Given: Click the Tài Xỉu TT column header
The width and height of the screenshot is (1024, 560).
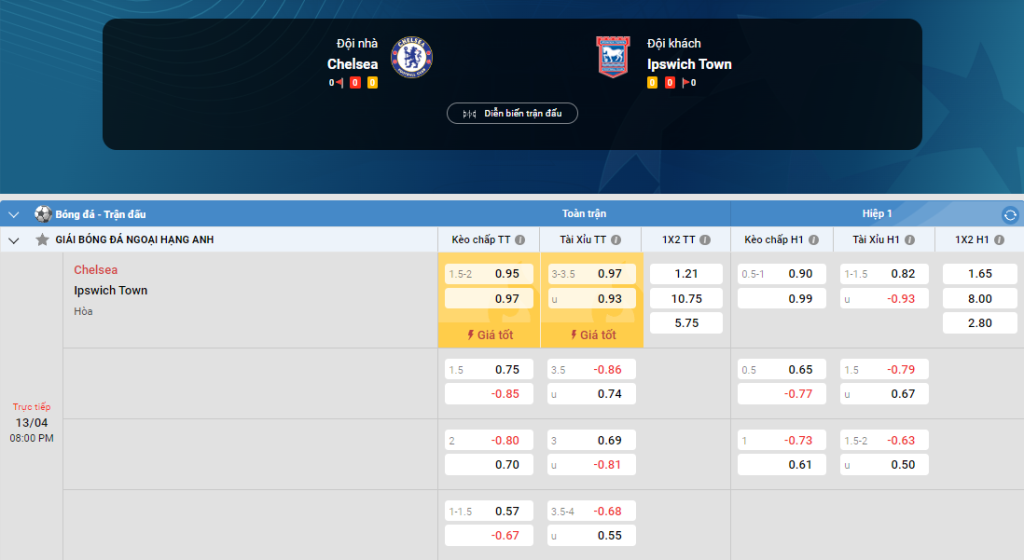Looking at the screenshot, I should pos(583,240).
